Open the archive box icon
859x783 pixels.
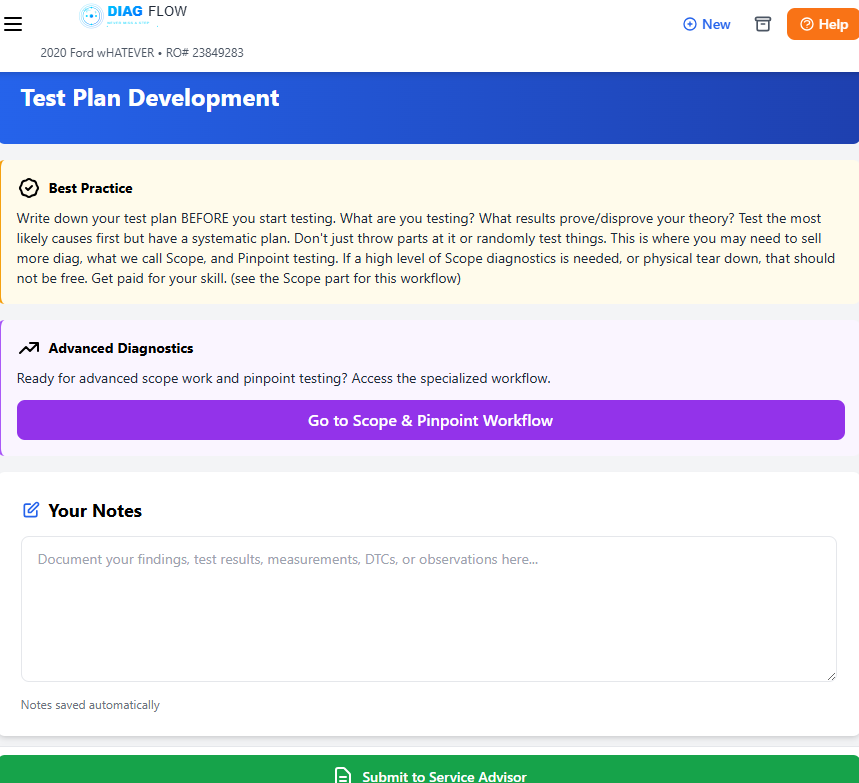(763, 24)
